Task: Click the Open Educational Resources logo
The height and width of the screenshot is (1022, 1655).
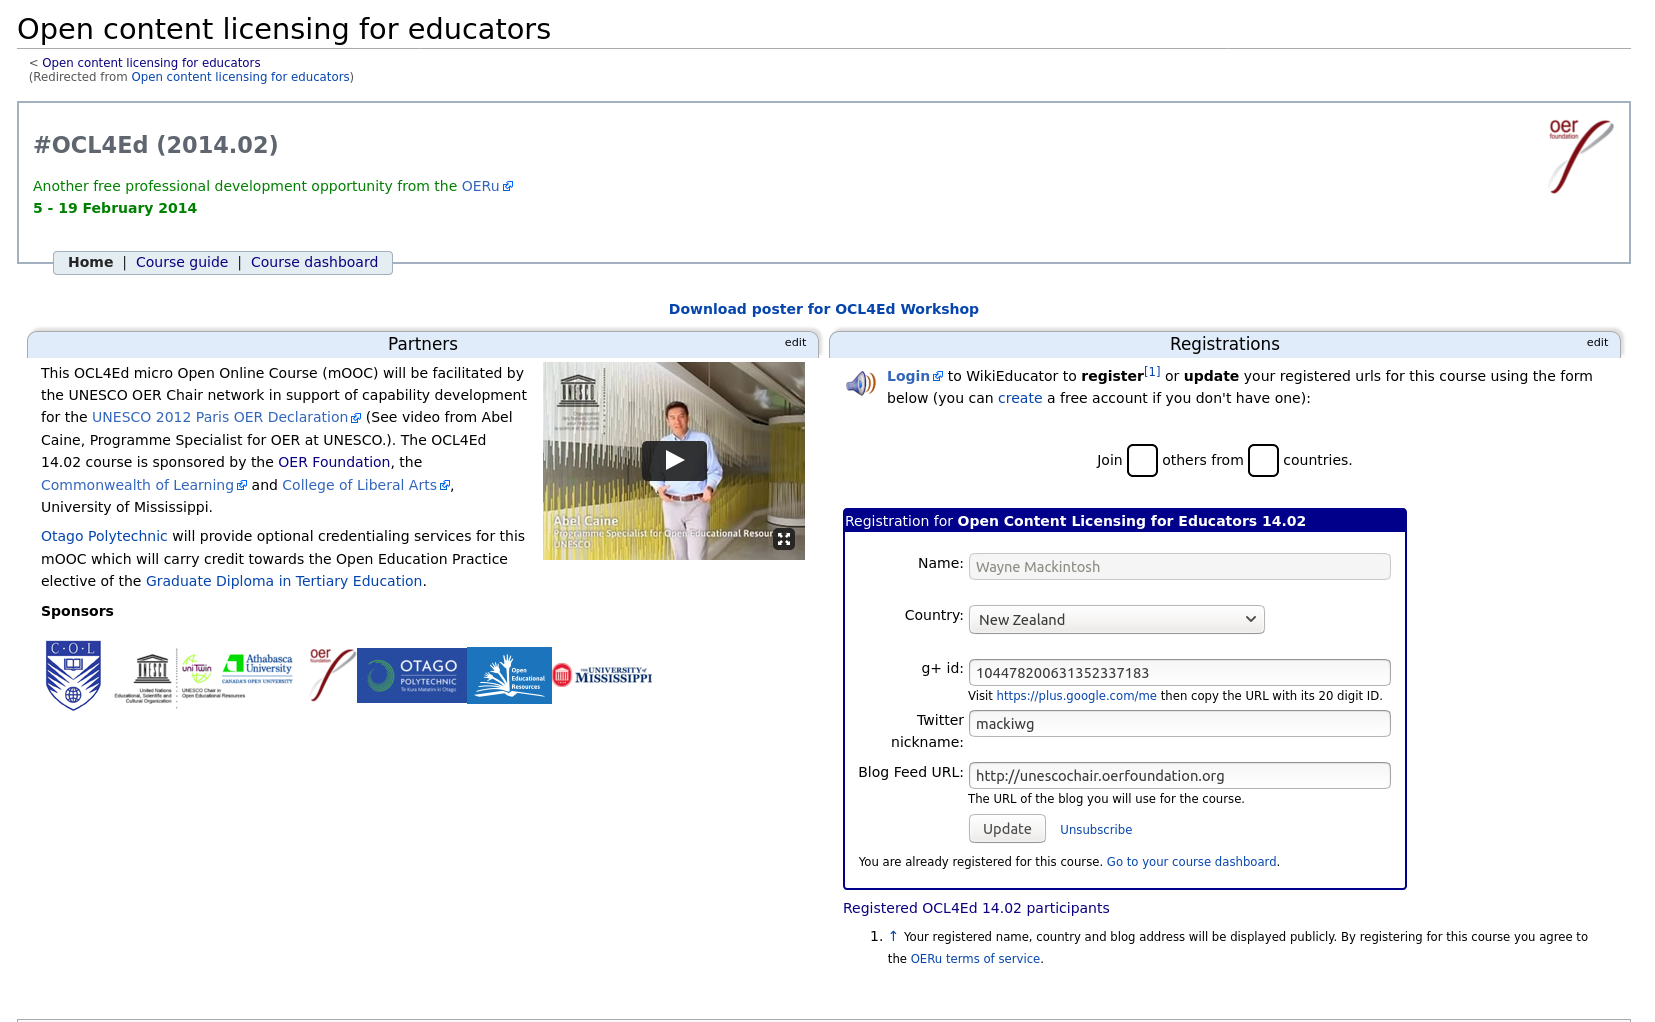Action: [509, 675]
